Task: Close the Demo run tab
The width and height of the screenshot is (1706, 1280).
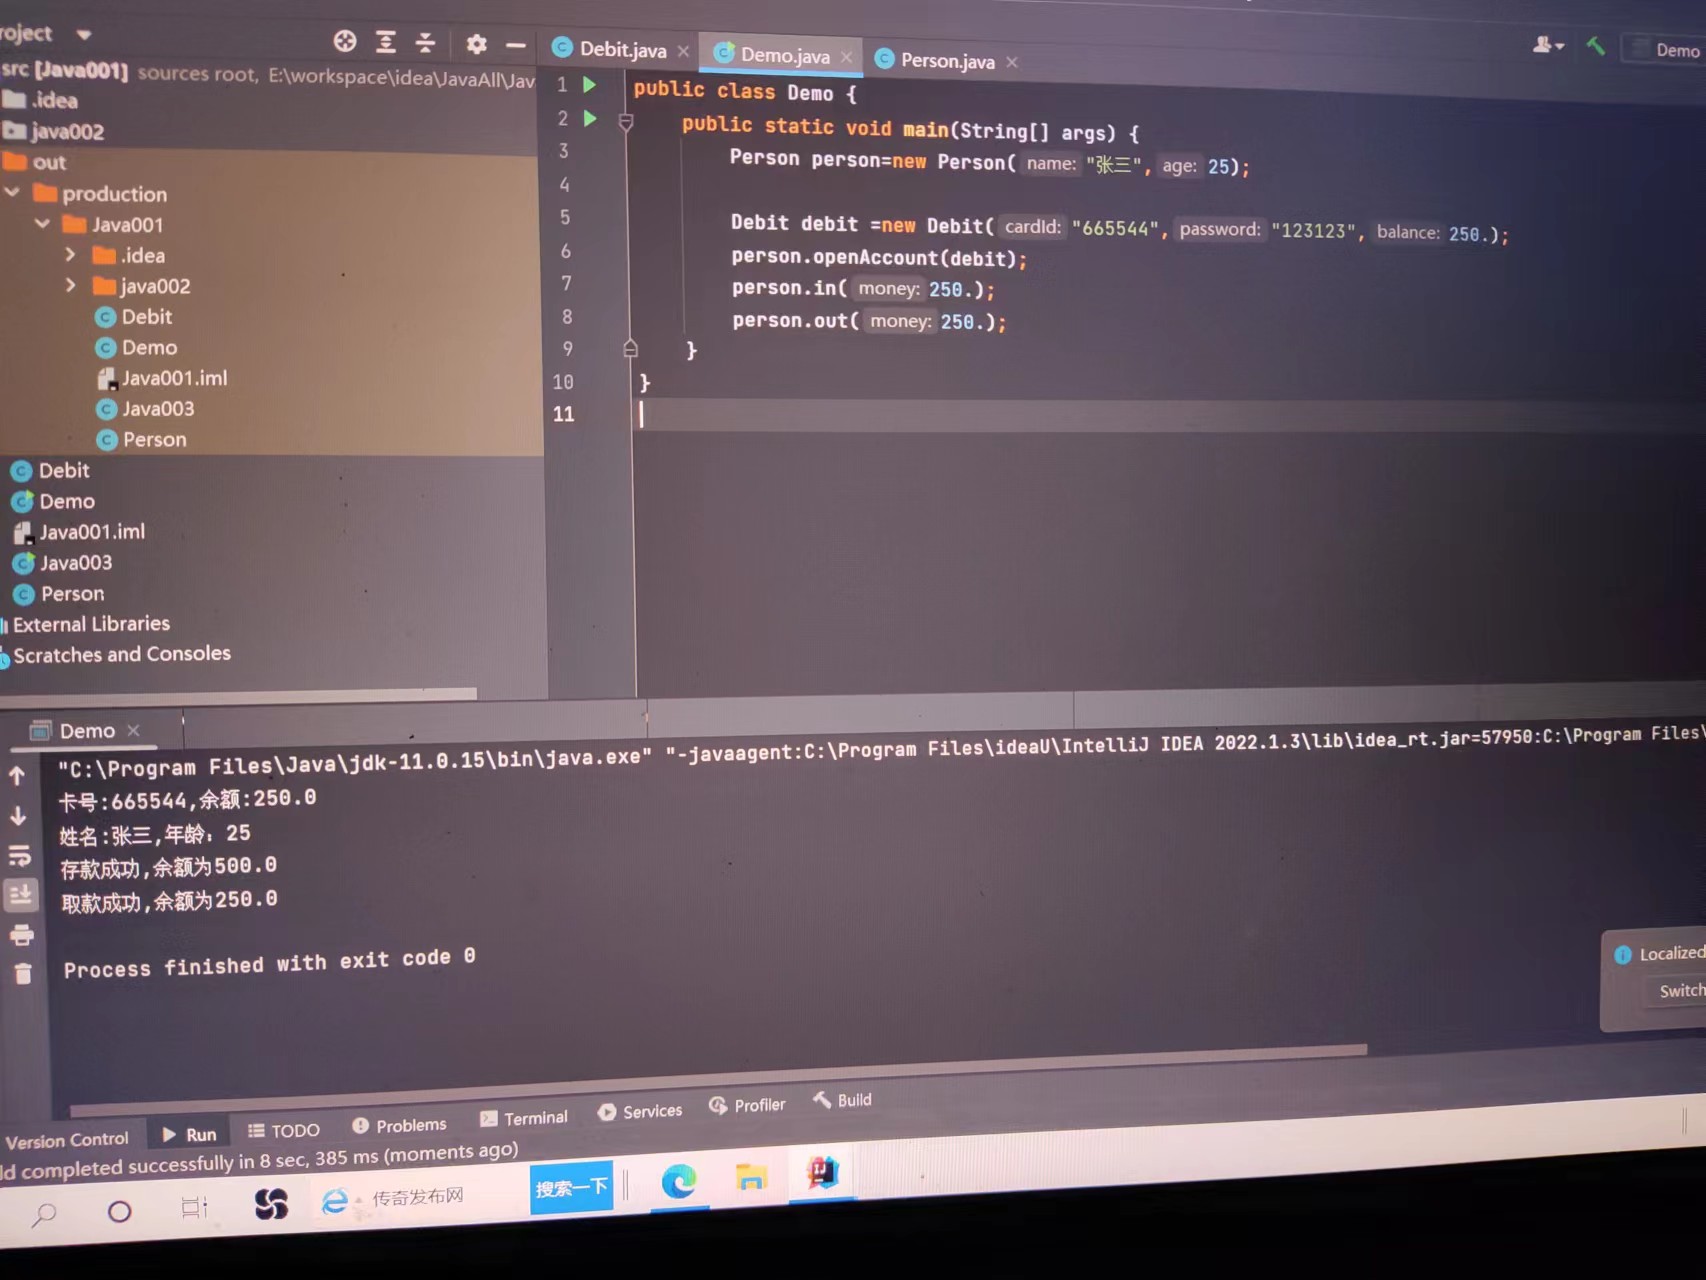Action: point(133,731)
